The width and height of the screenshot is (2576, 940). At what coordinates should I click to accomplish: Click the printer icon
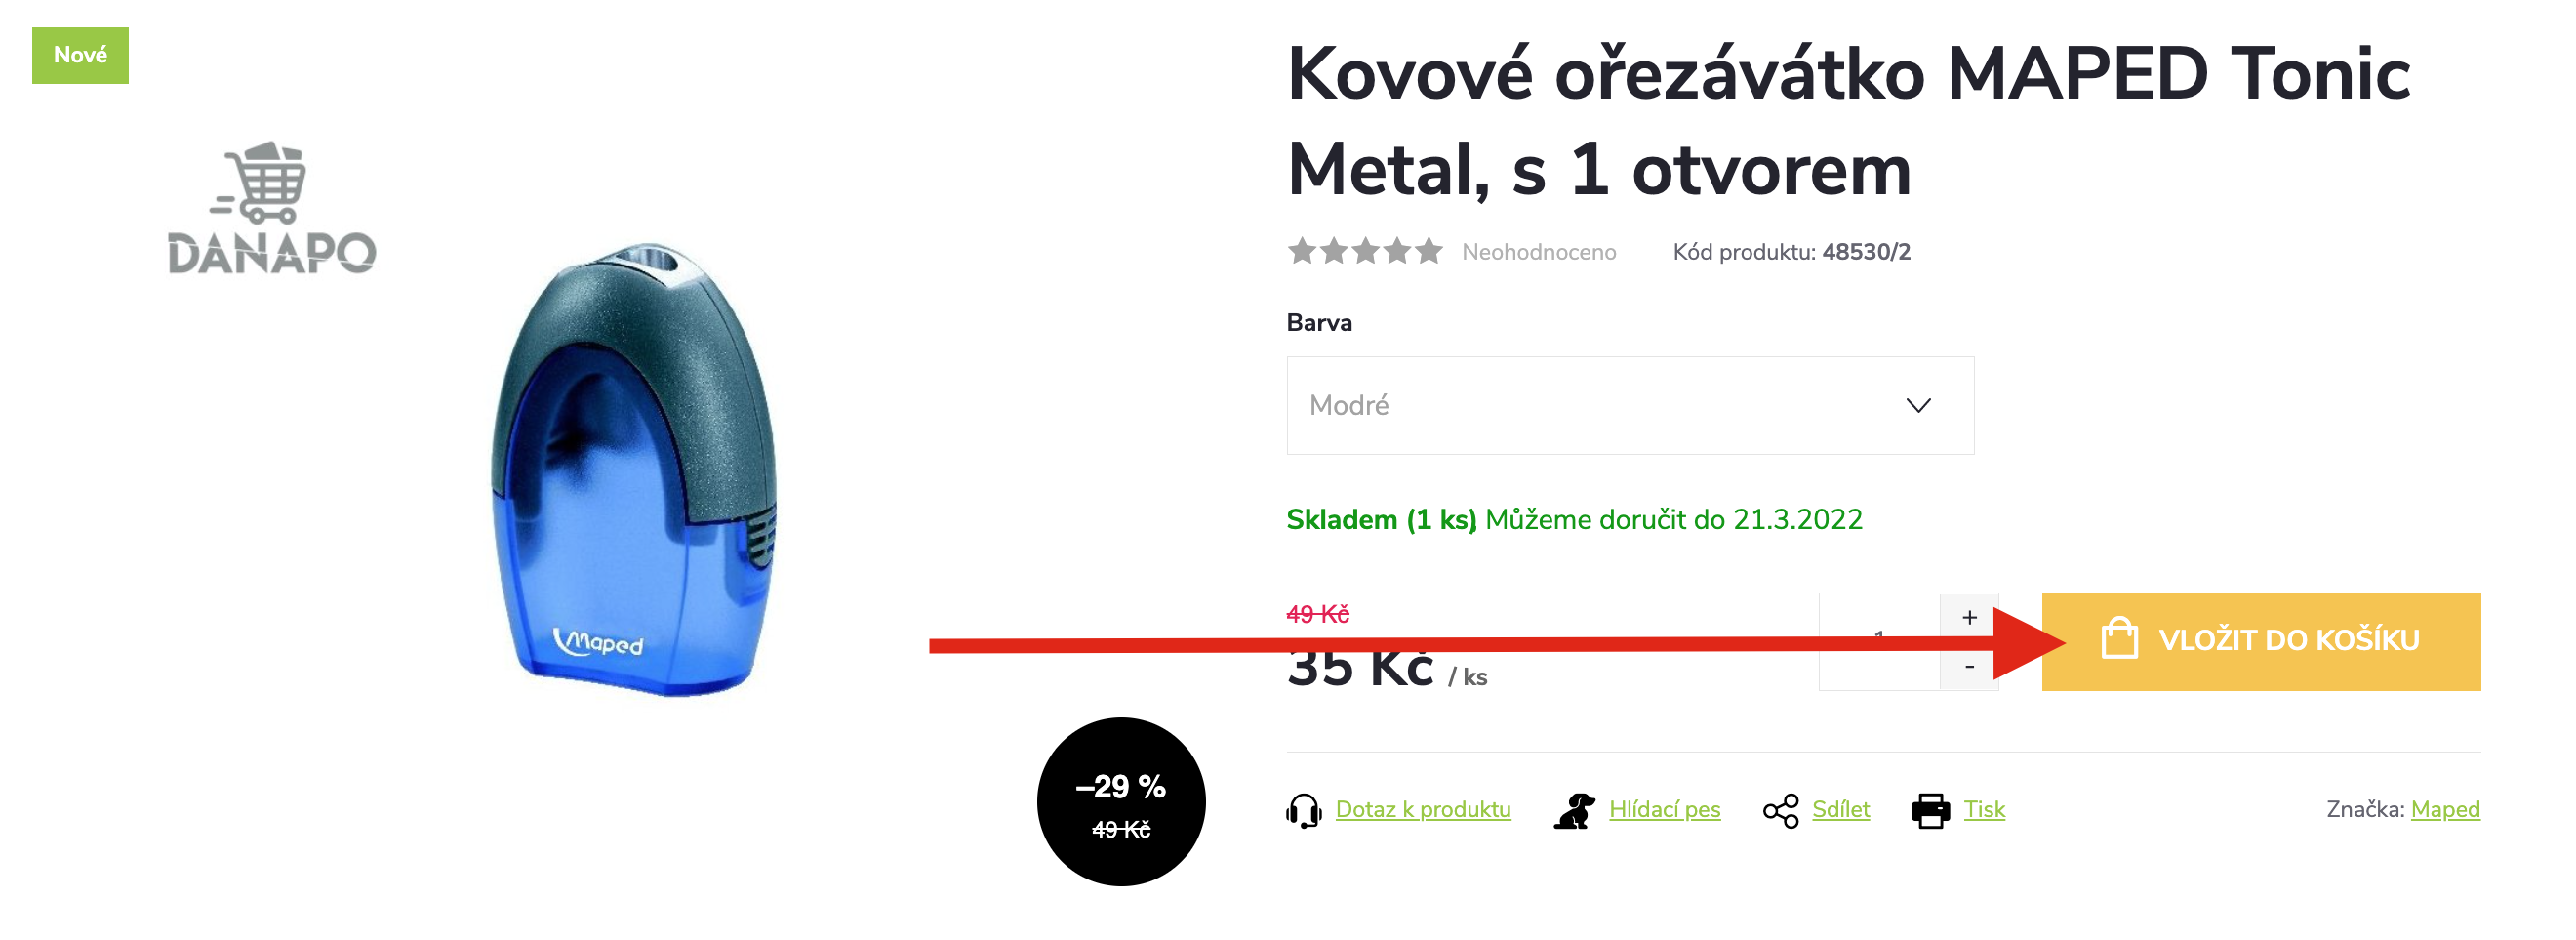[x=1929, y=810]
